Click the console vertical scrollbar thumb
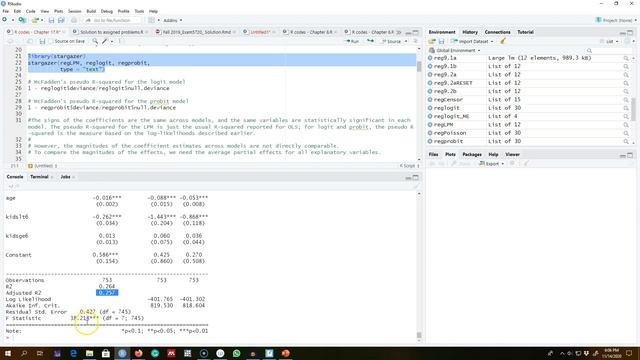This screenshot has width=640, height=360. click(x=419, y=335)
